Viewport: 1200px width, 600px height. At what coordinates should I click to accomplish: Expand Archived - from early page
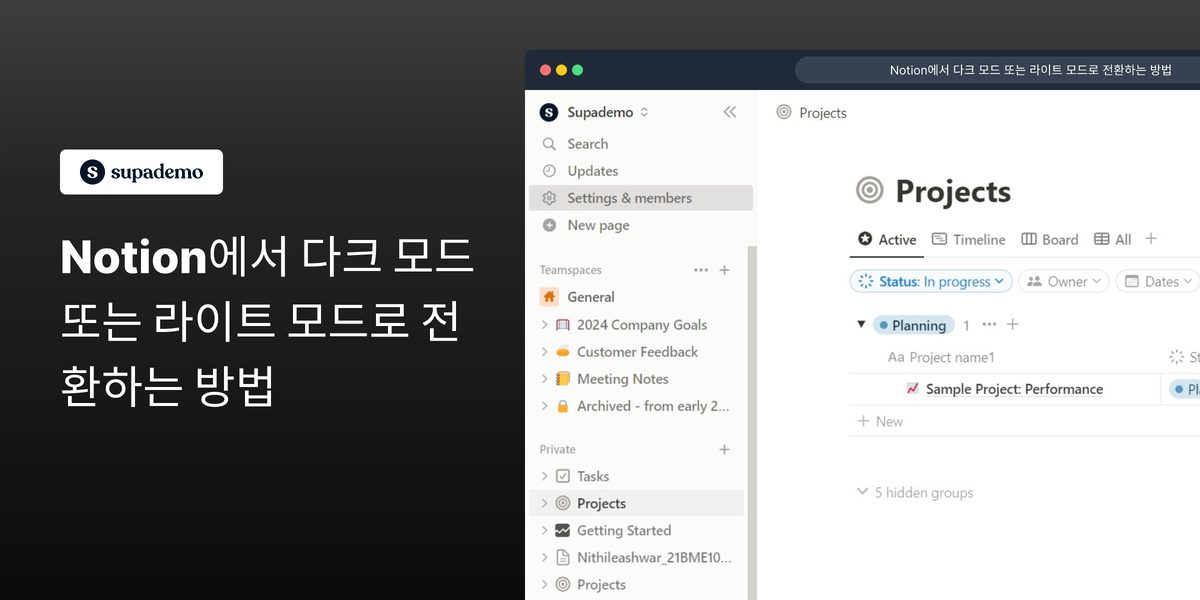tap(545, 406)
